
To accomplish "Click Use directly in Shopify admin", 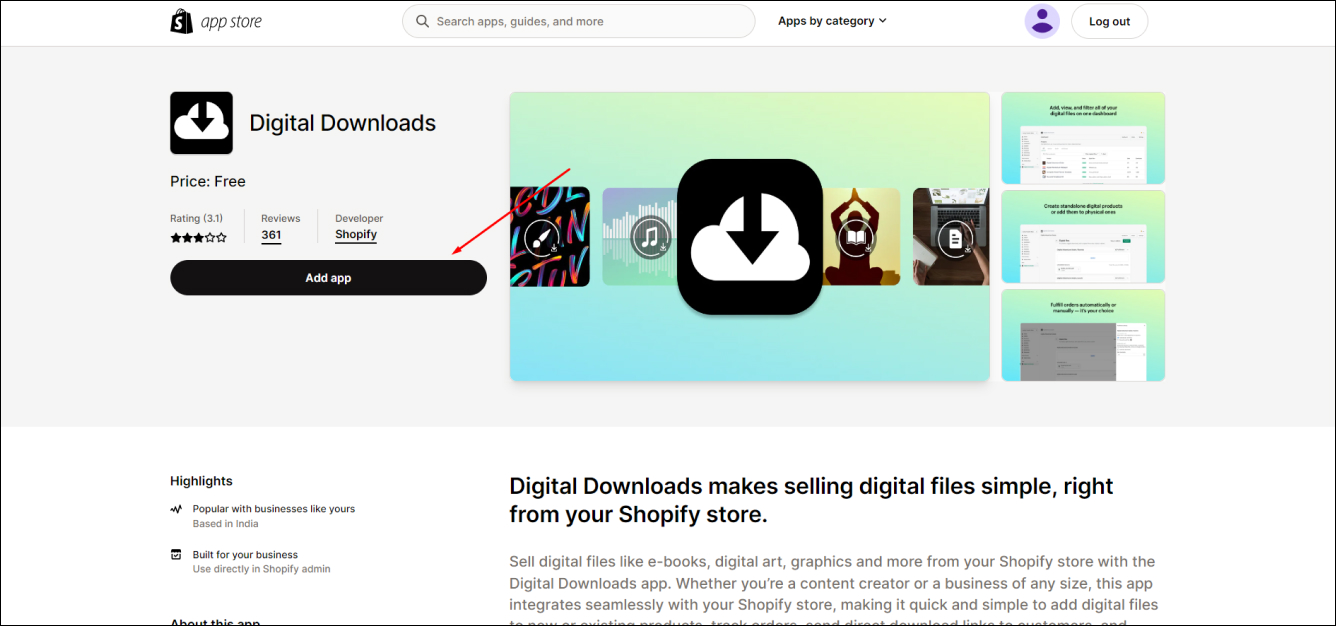I will coord(261,569).
